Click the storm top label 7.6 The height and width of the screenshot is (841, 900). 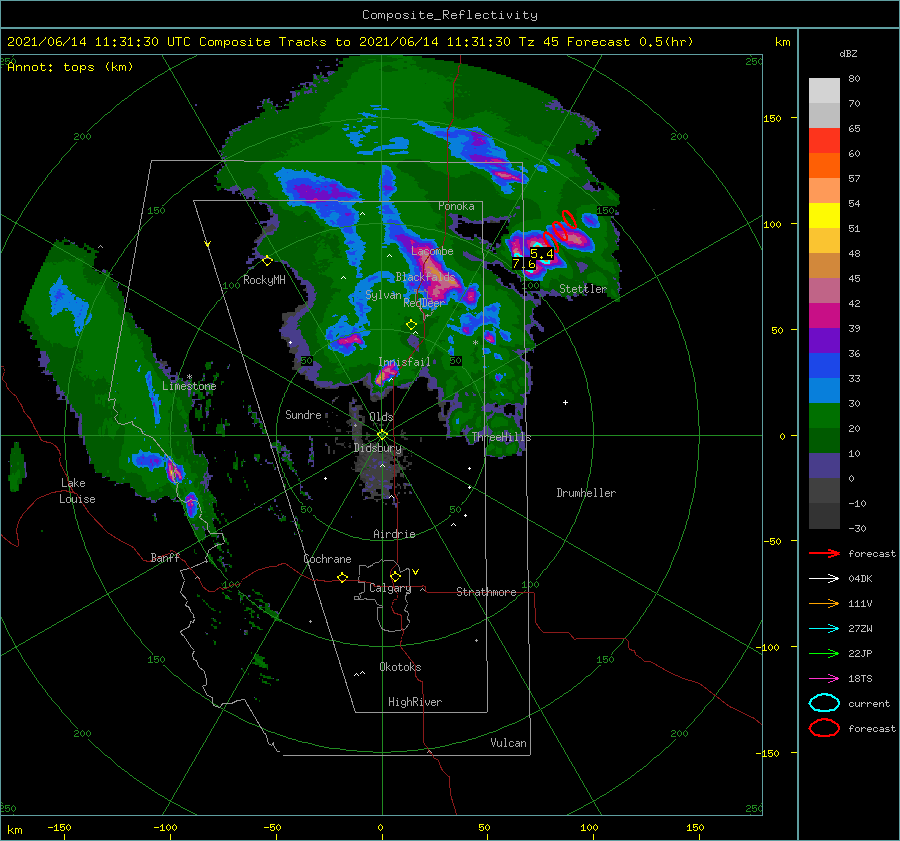[x=523, y=263]
